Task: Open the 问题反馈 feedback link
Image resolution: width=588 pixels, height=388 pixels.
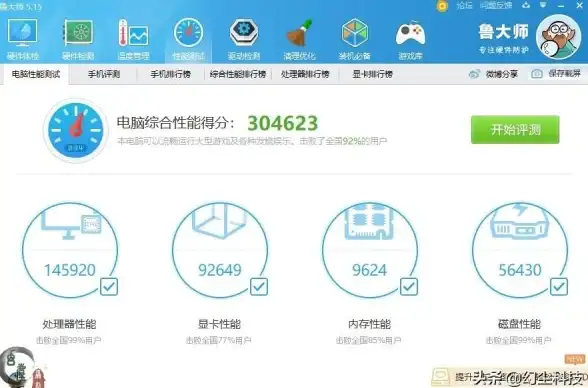Action: pos(496,6)
